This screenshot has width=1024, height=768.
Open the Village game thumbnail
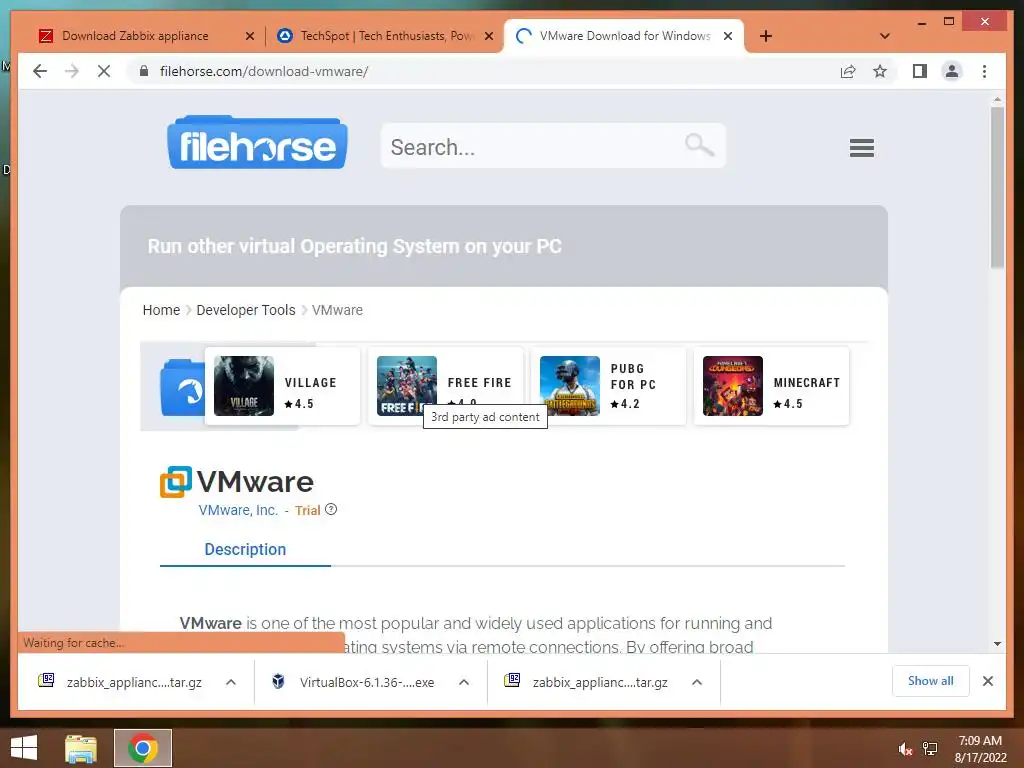point(244,386)
